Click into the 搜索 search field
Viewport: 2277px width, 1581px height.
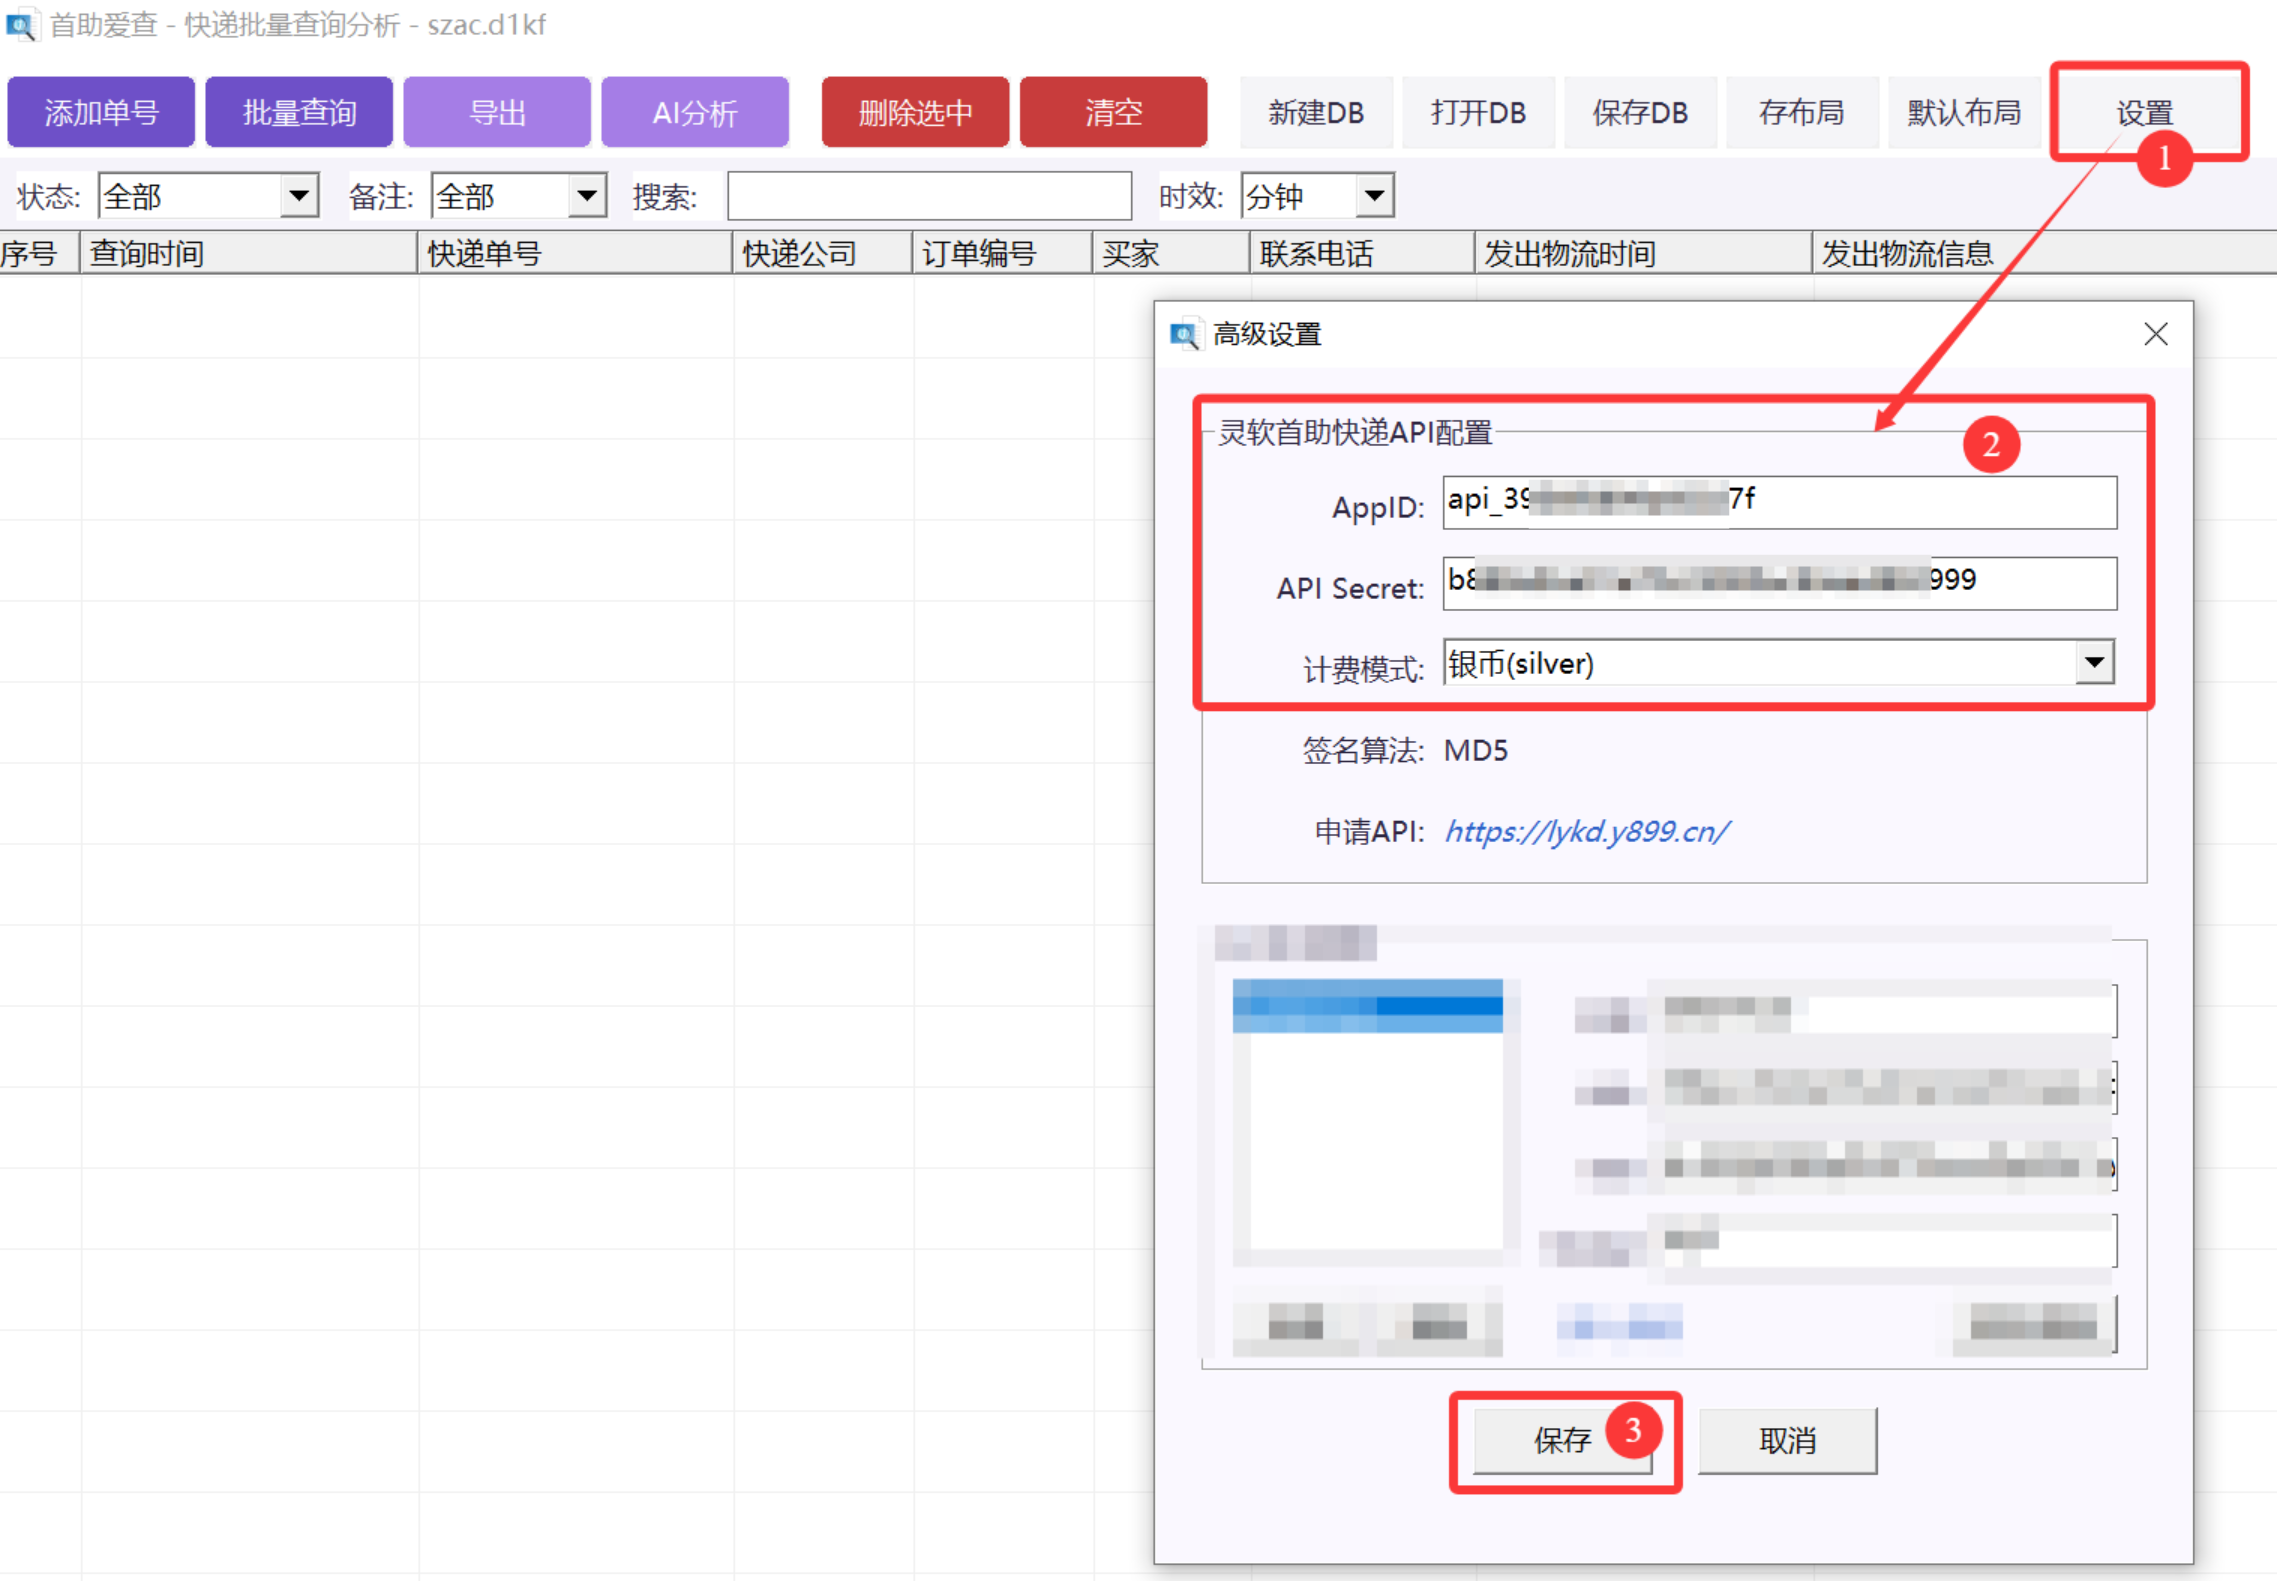[929, 196]
